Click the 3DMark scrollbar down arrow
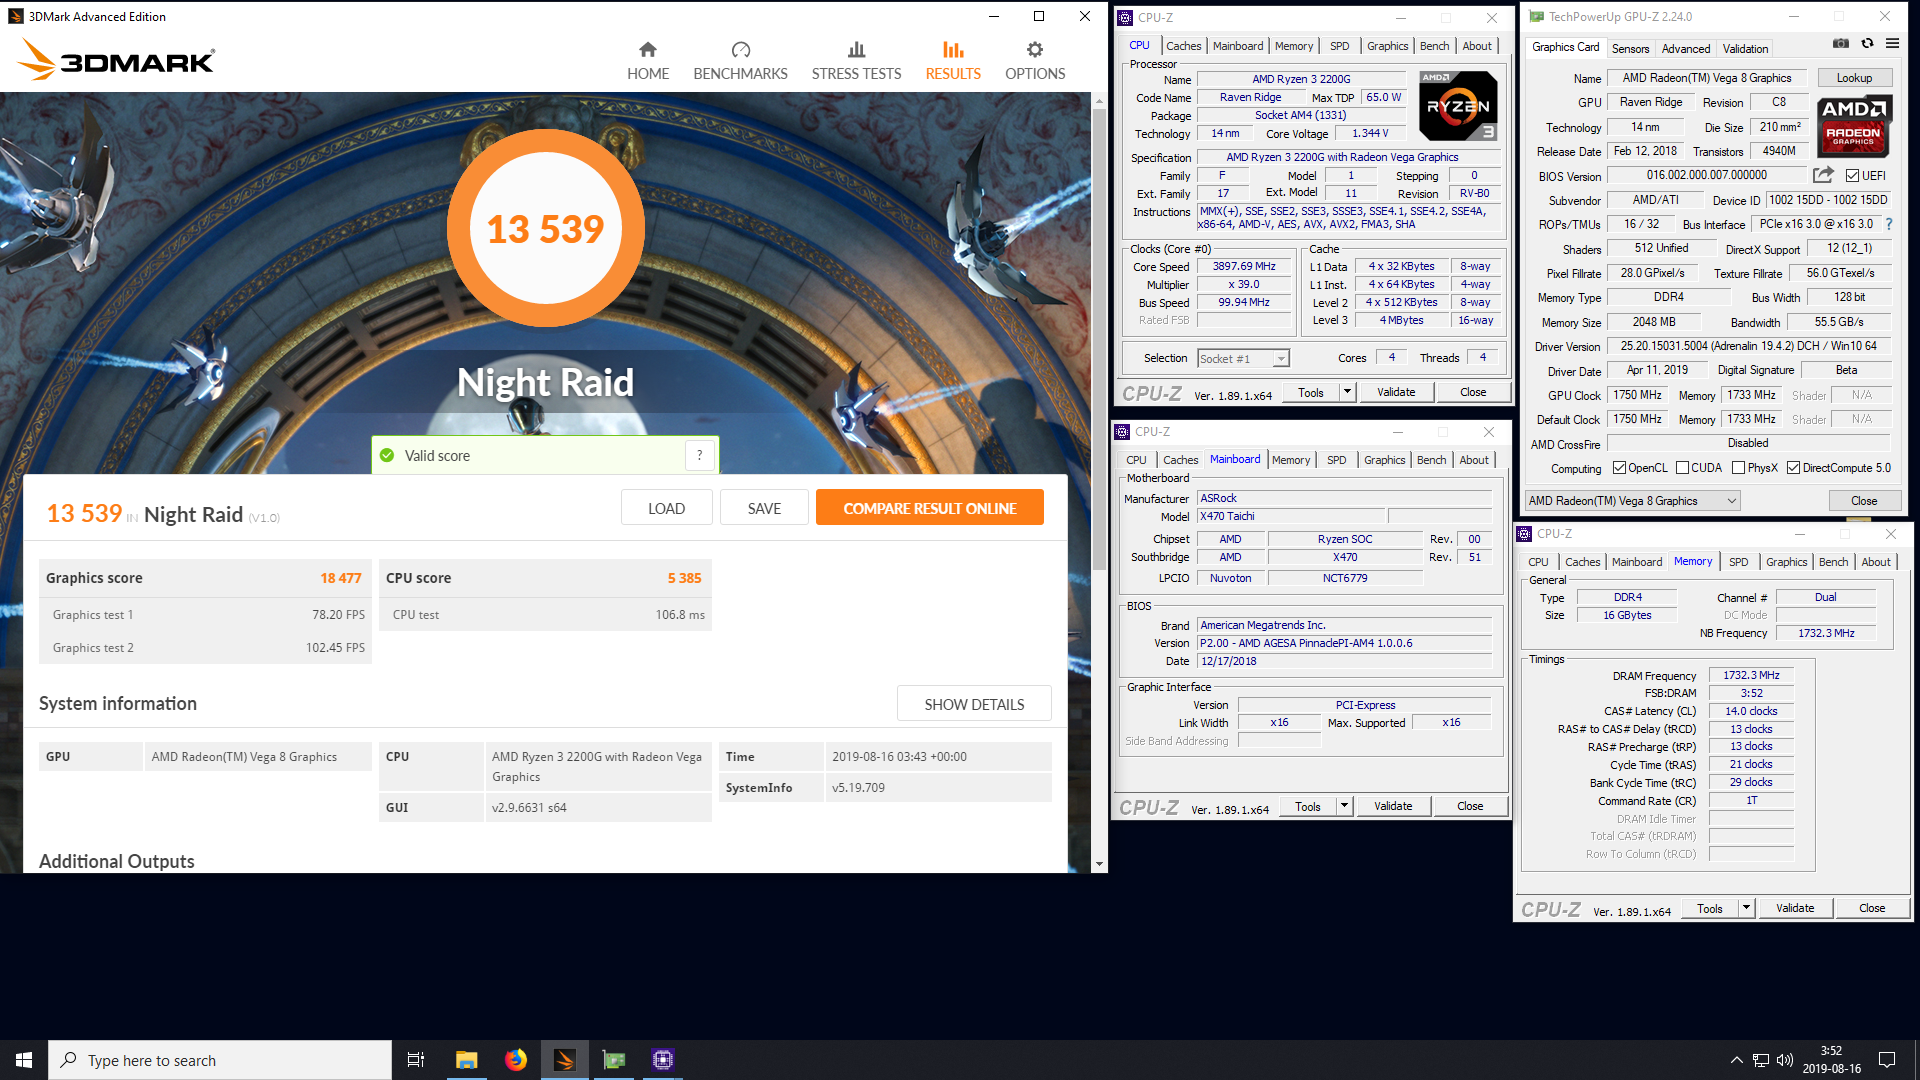The width and height of the screenshot is (1920, 1080). click(1099, 864)
